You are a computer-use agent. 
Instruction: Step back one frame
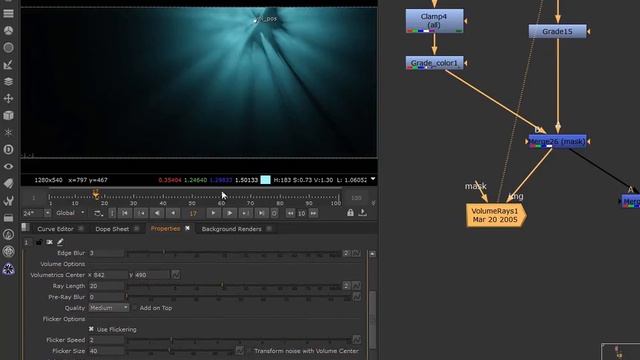173,213
